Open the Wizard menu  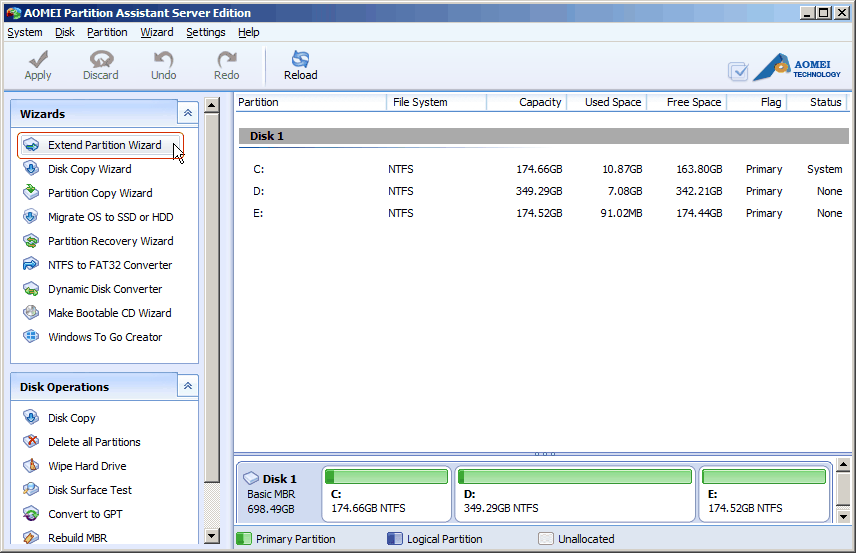157,32
